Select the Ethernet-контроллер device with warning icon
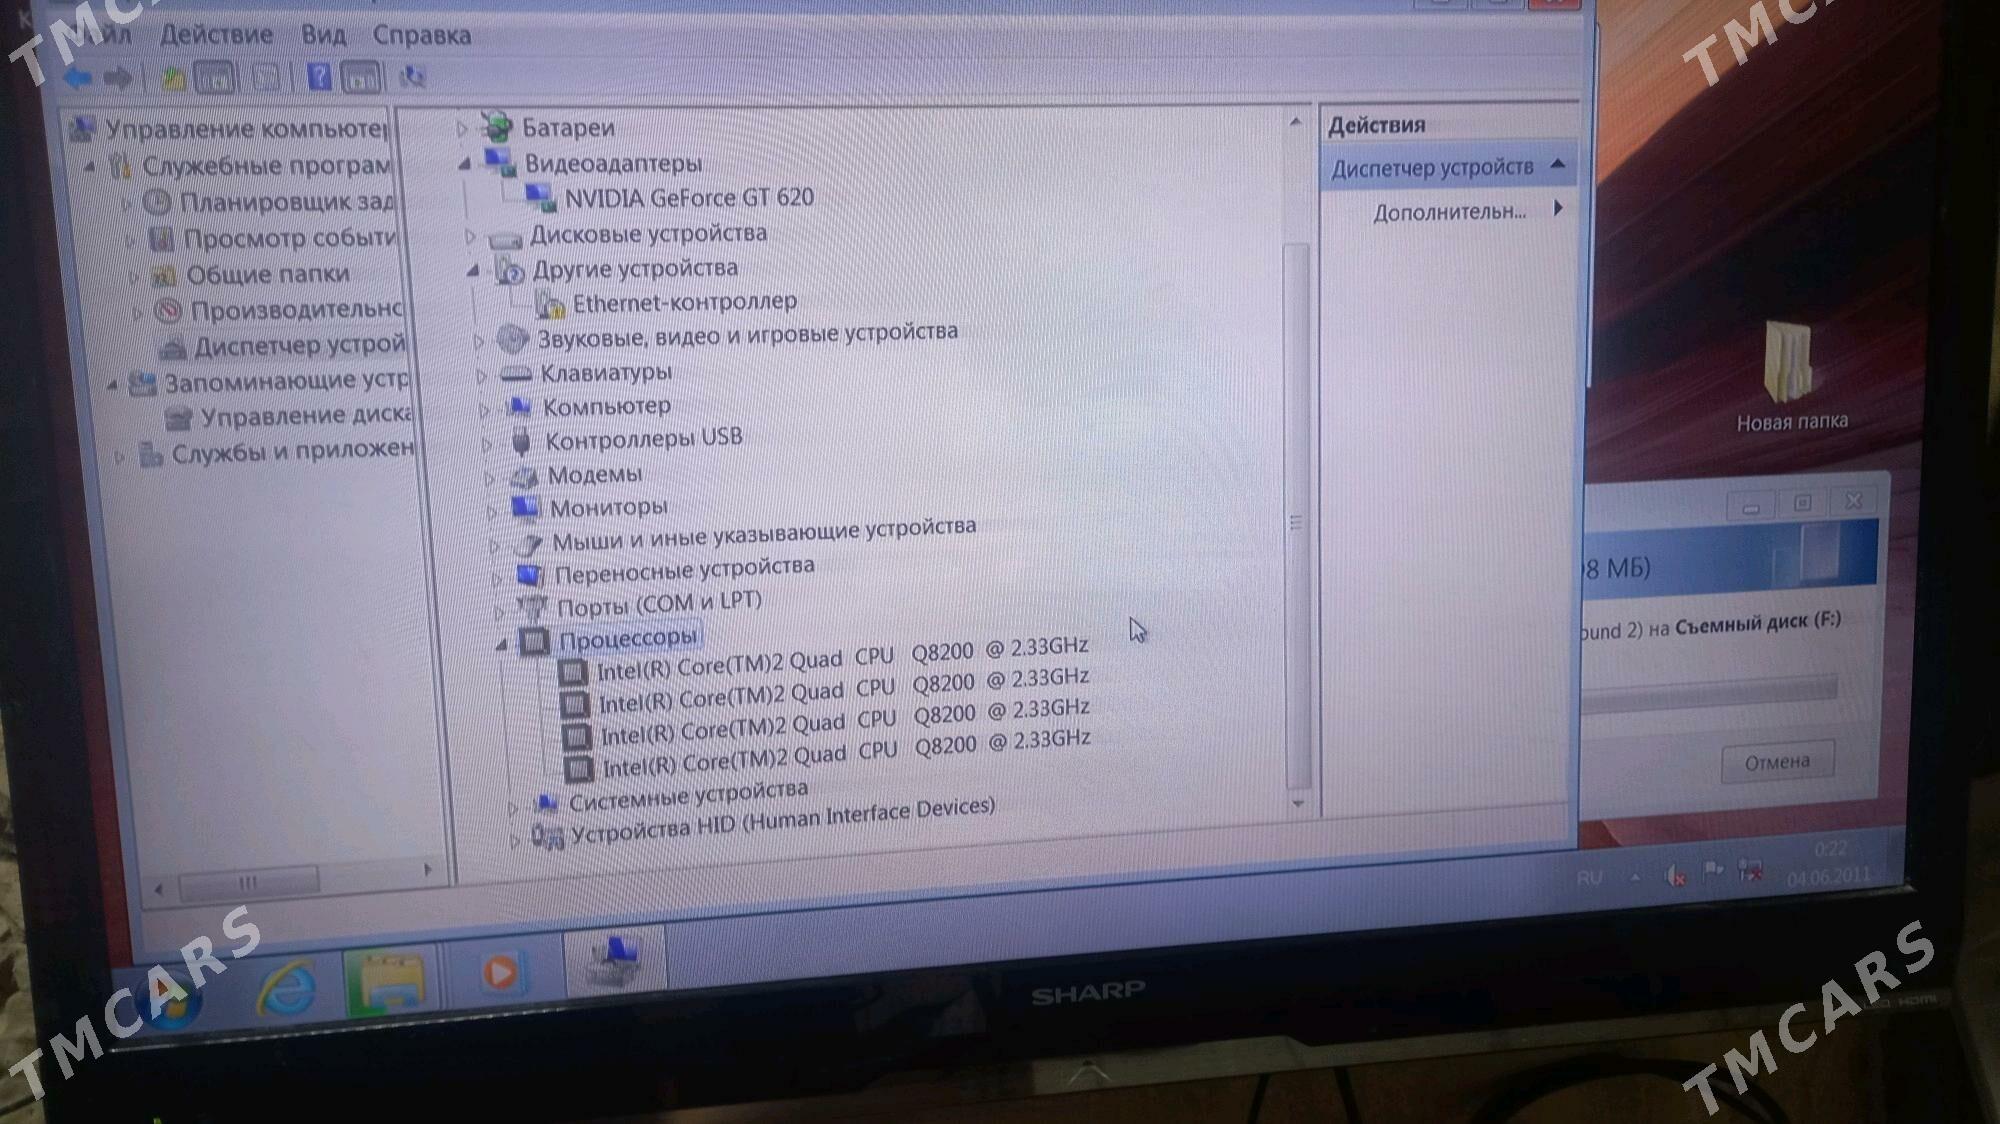The width and height of the screenshot is (2000, 1124). pos(684,302)
